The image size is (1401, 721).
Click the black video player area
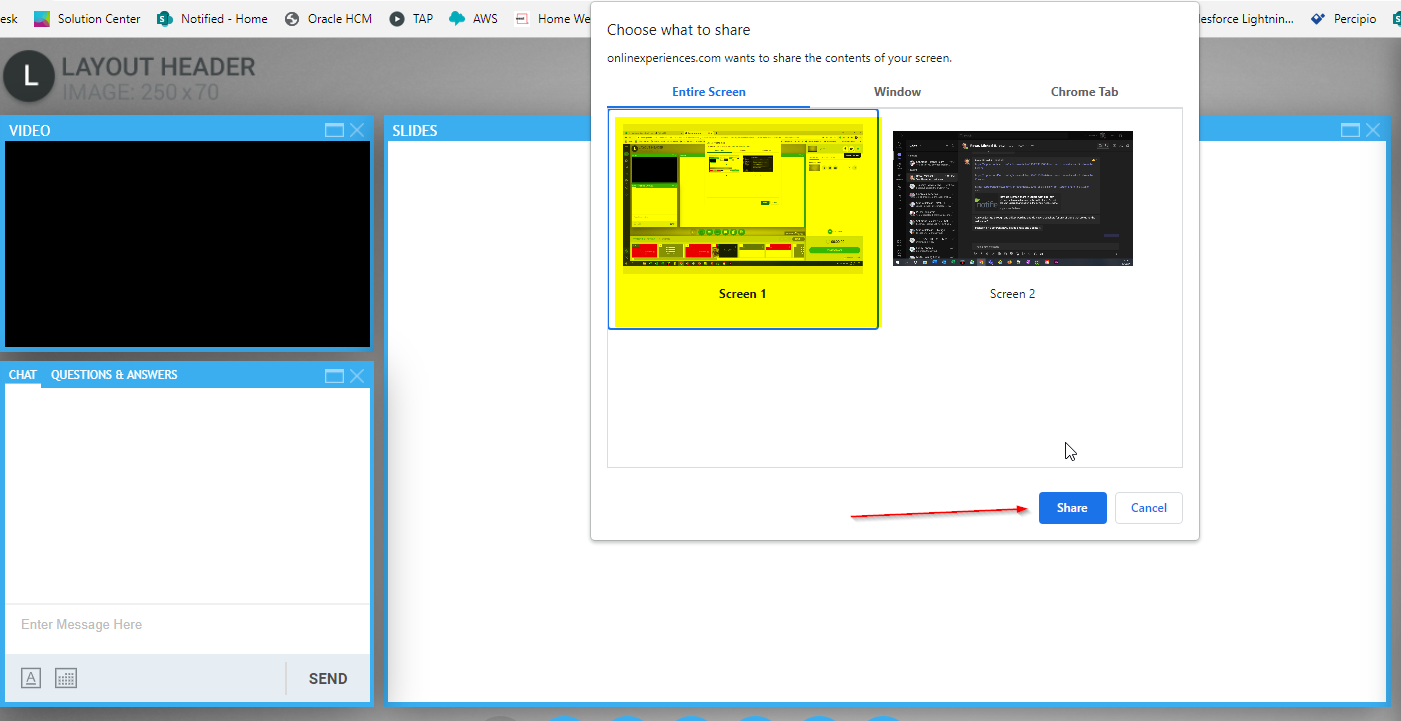click(187, 243)
